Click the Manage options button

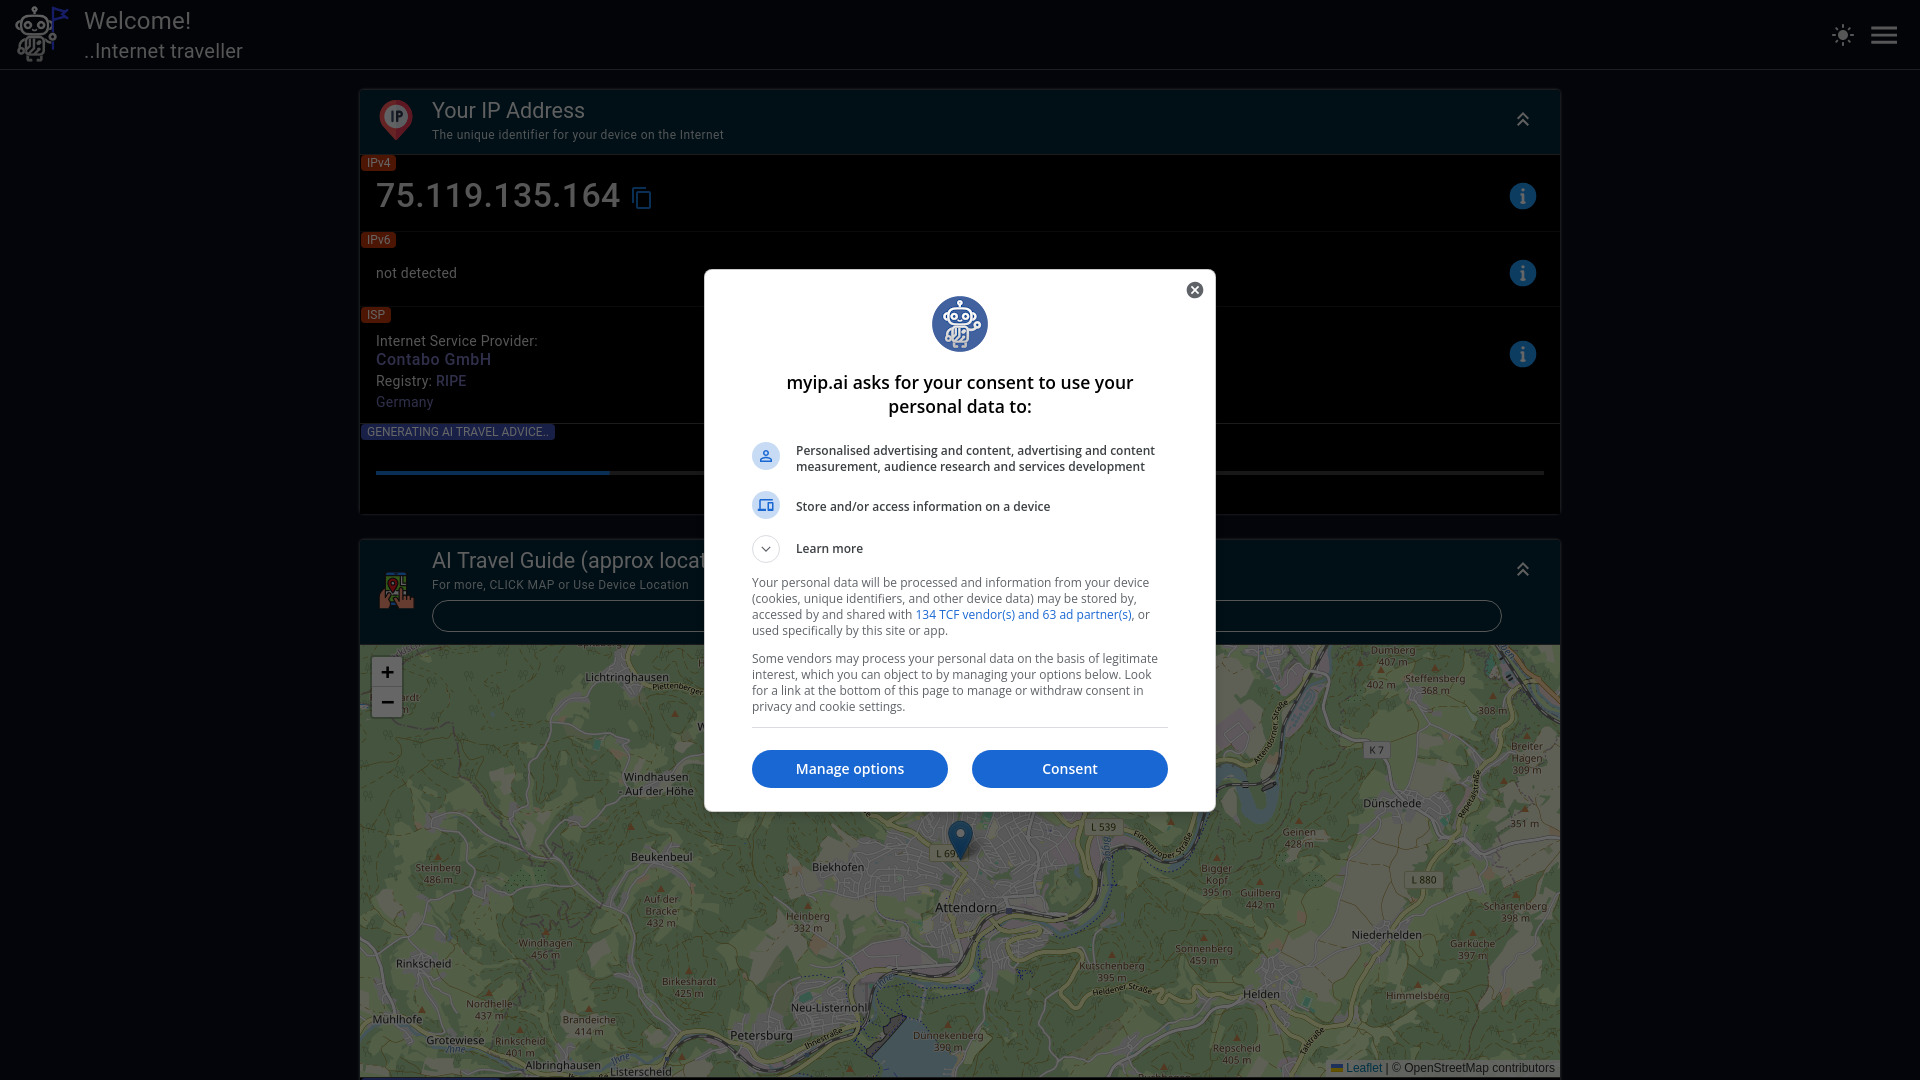pos(849,767)
